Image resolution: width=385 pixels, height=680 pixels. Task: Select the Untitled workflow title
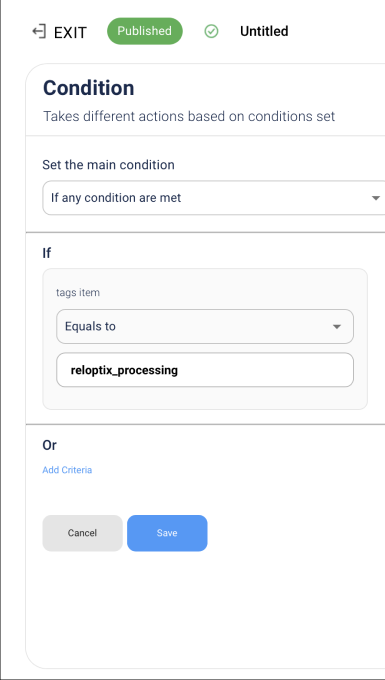tap(264, 31)
